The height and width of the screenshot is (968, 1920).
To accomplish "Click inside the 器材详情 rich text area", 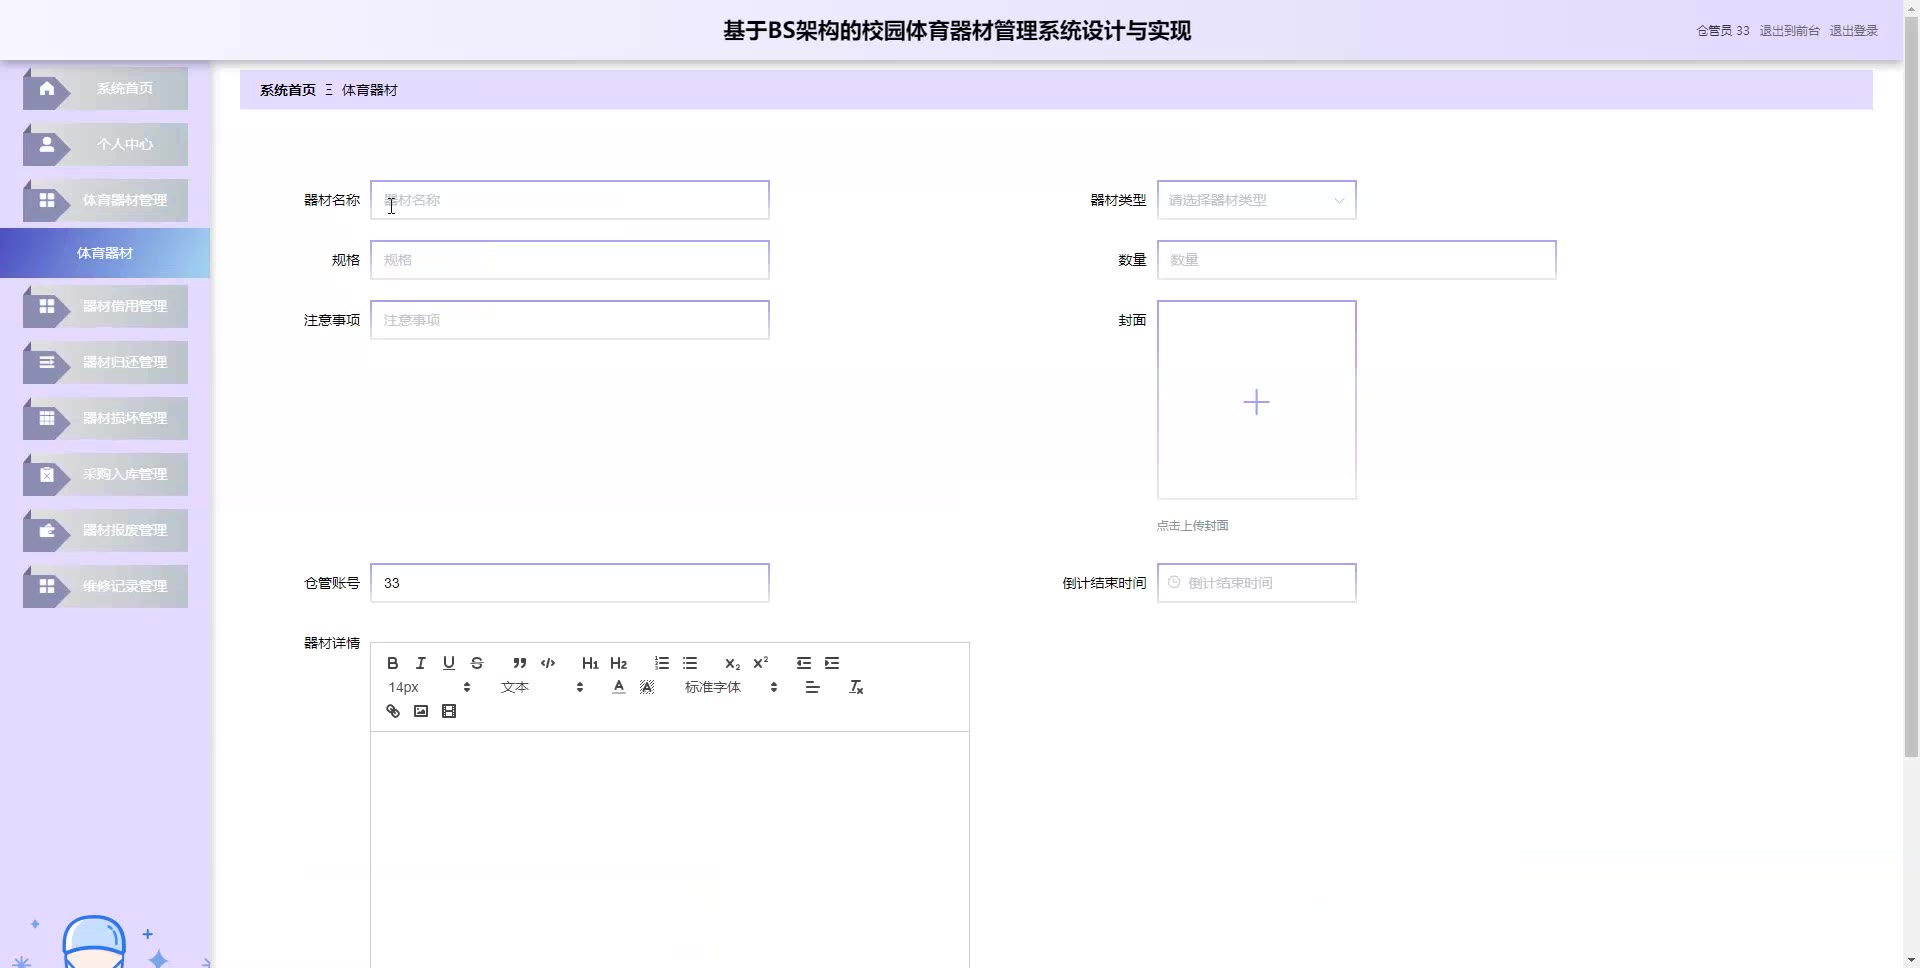I will 669,850.
